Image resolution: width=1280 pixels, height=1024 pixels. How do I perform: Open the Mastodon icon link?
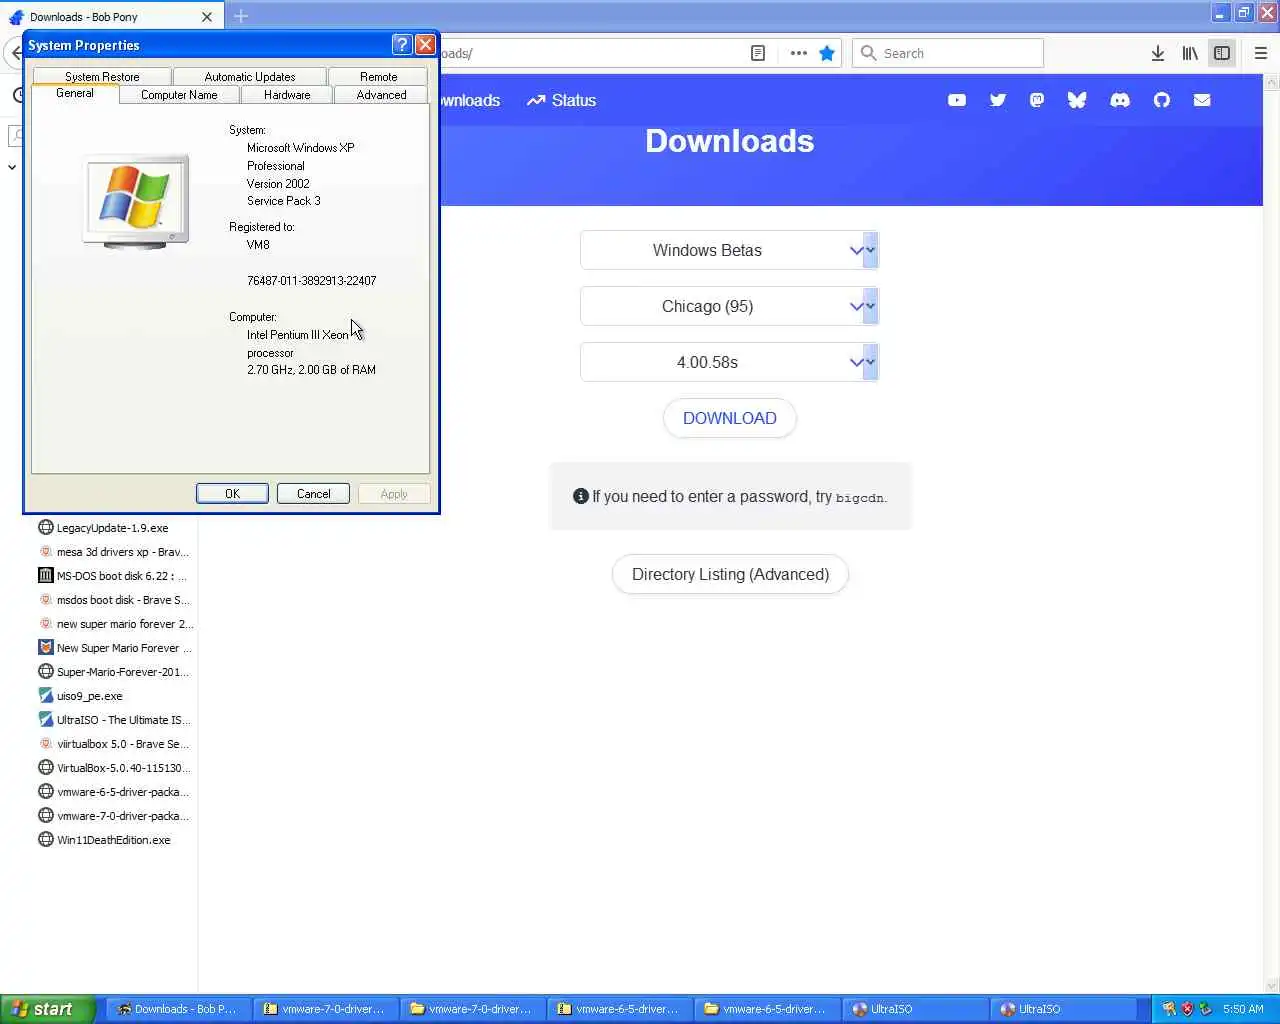[x=1037, y=100]
